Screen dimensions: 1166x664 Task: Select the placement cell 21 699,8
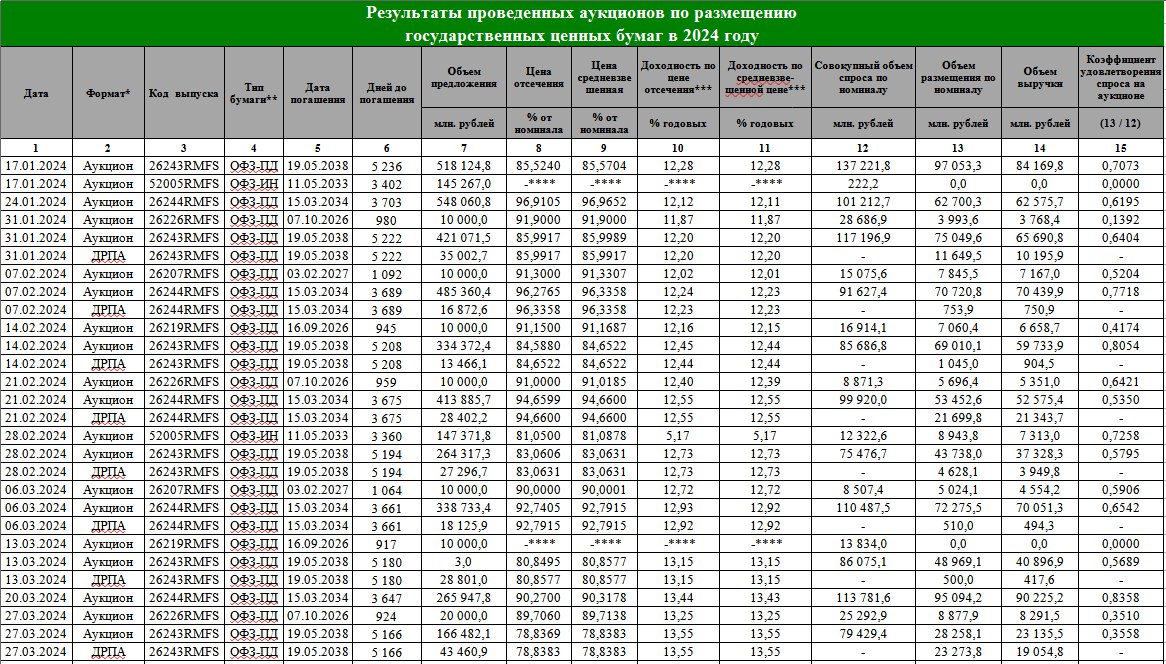(x=959, y=418)
